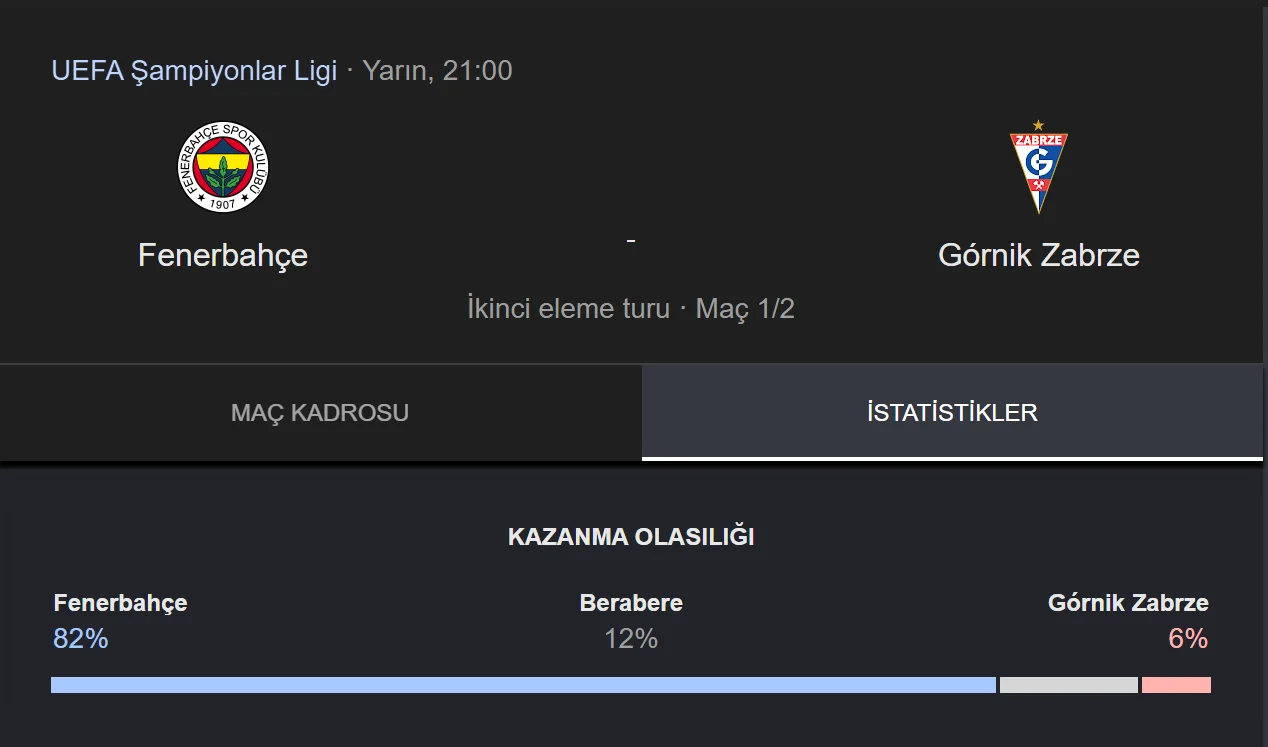Viewport: 1268px width, 747px height.
Task: Click the İkinci eleme turu round label
Action: [568, 308]
